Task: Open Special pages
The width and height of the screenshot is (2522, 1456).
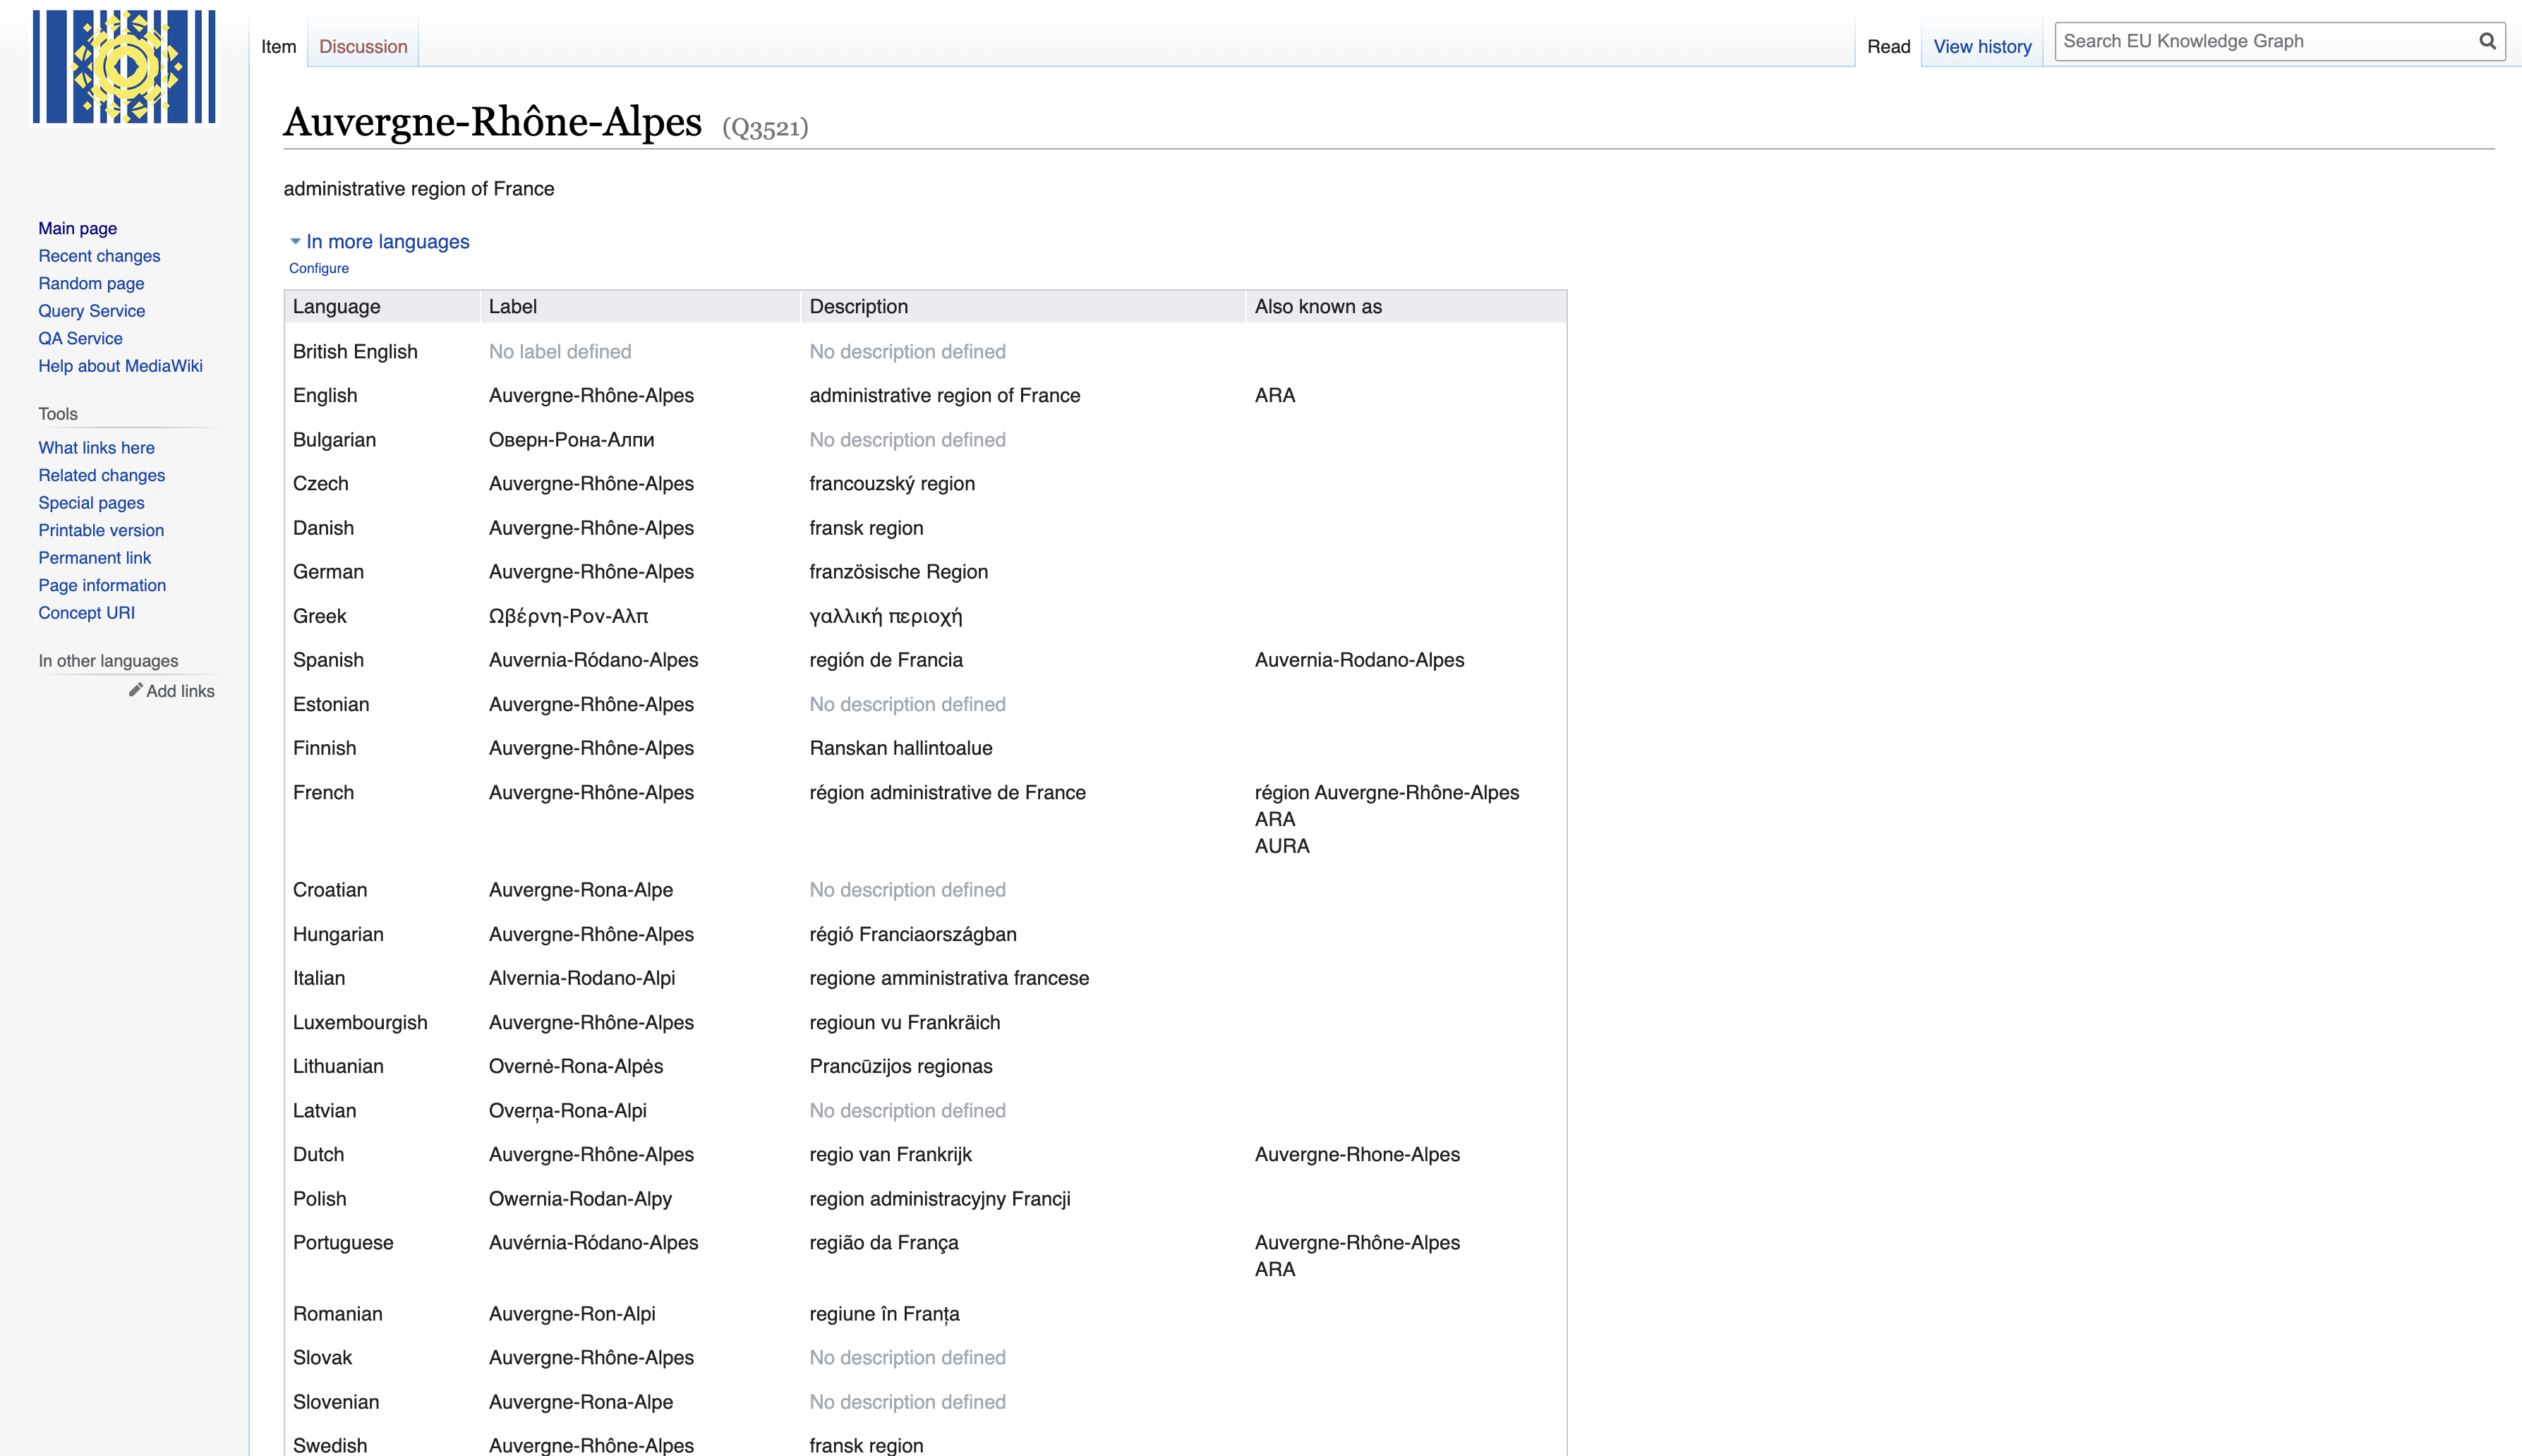Action: coord(91,503)
